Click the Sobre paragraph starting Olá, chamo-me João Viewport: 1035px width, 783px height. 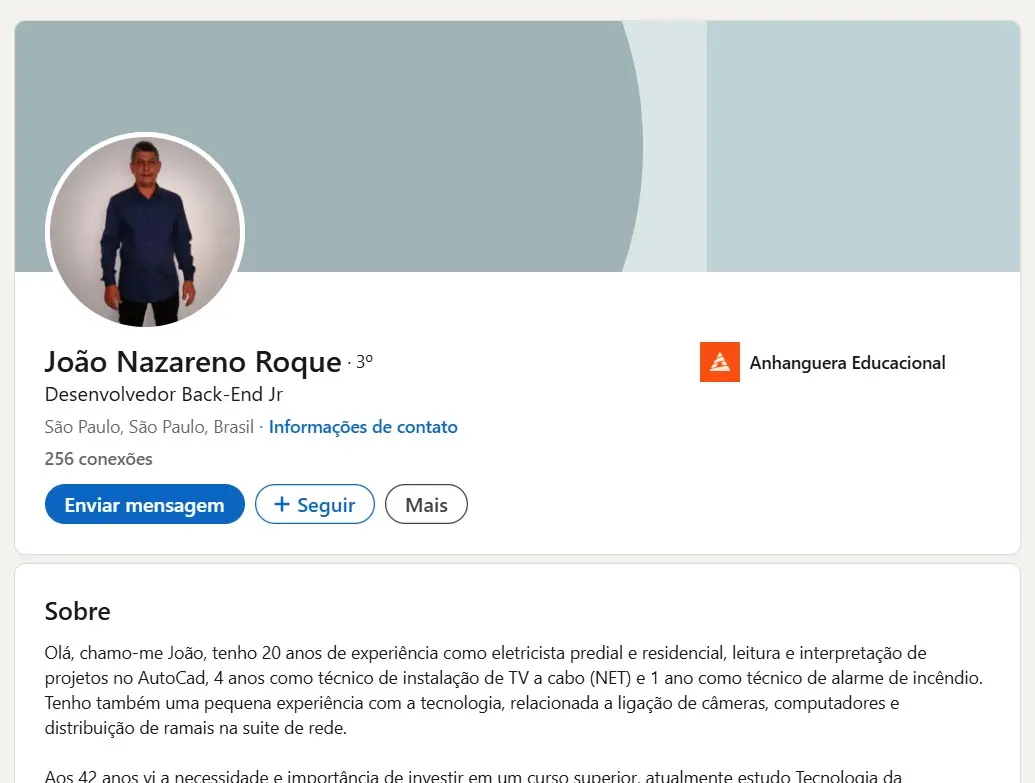[x=514, y=690]
